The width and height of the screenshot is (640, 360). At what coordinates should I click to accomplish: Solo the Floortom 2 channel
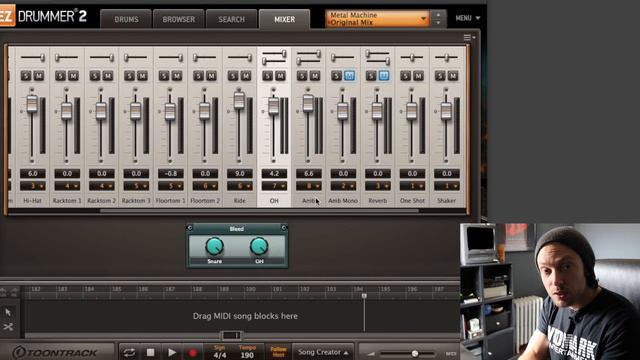coord(198,76)
